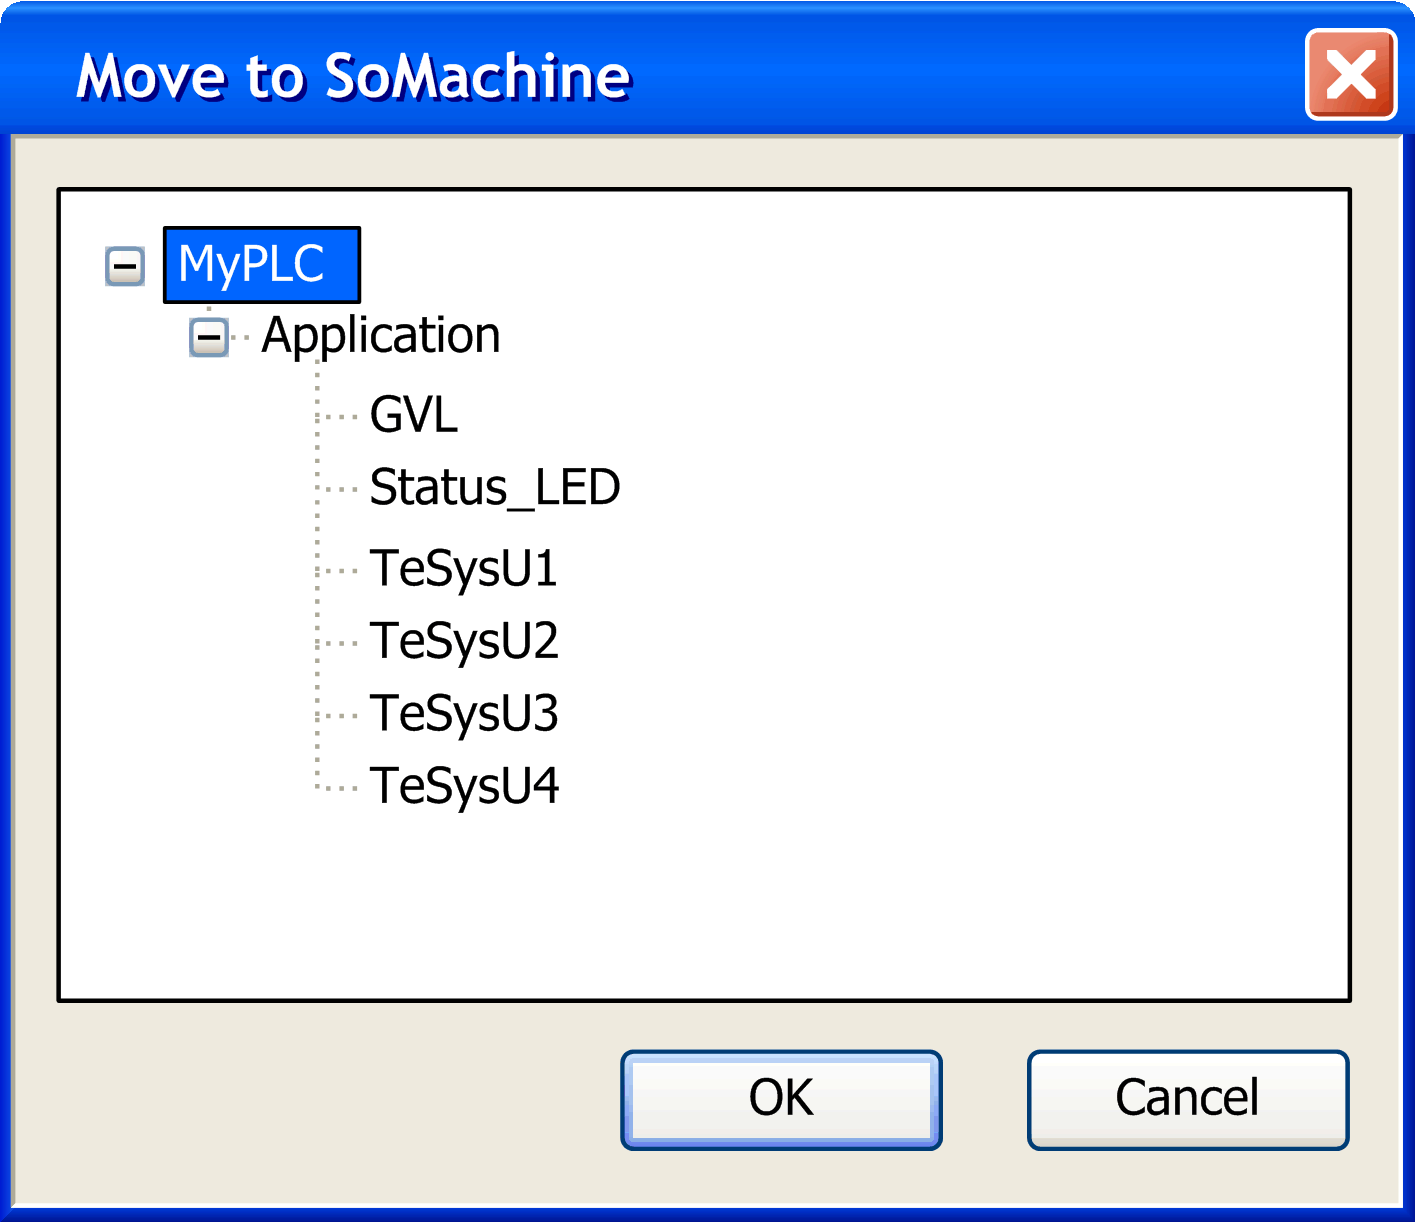Select the Application tree item
The image size is (1416, 1223).
click(x=380, y=336)
